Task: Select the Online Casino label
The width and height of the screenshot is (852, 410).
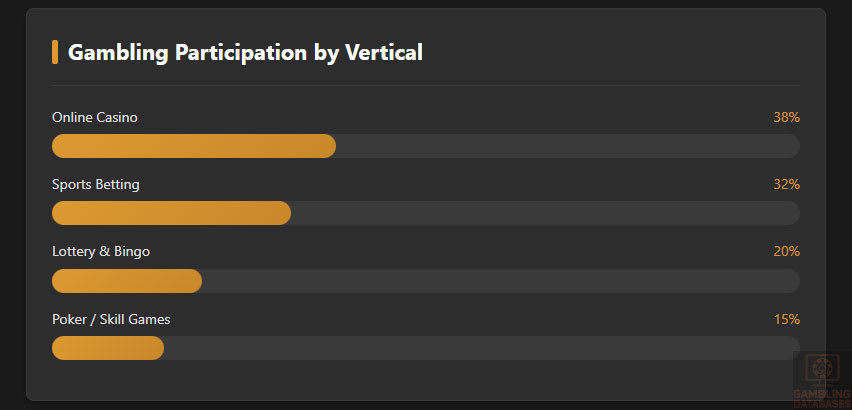Action: point(95,117)
